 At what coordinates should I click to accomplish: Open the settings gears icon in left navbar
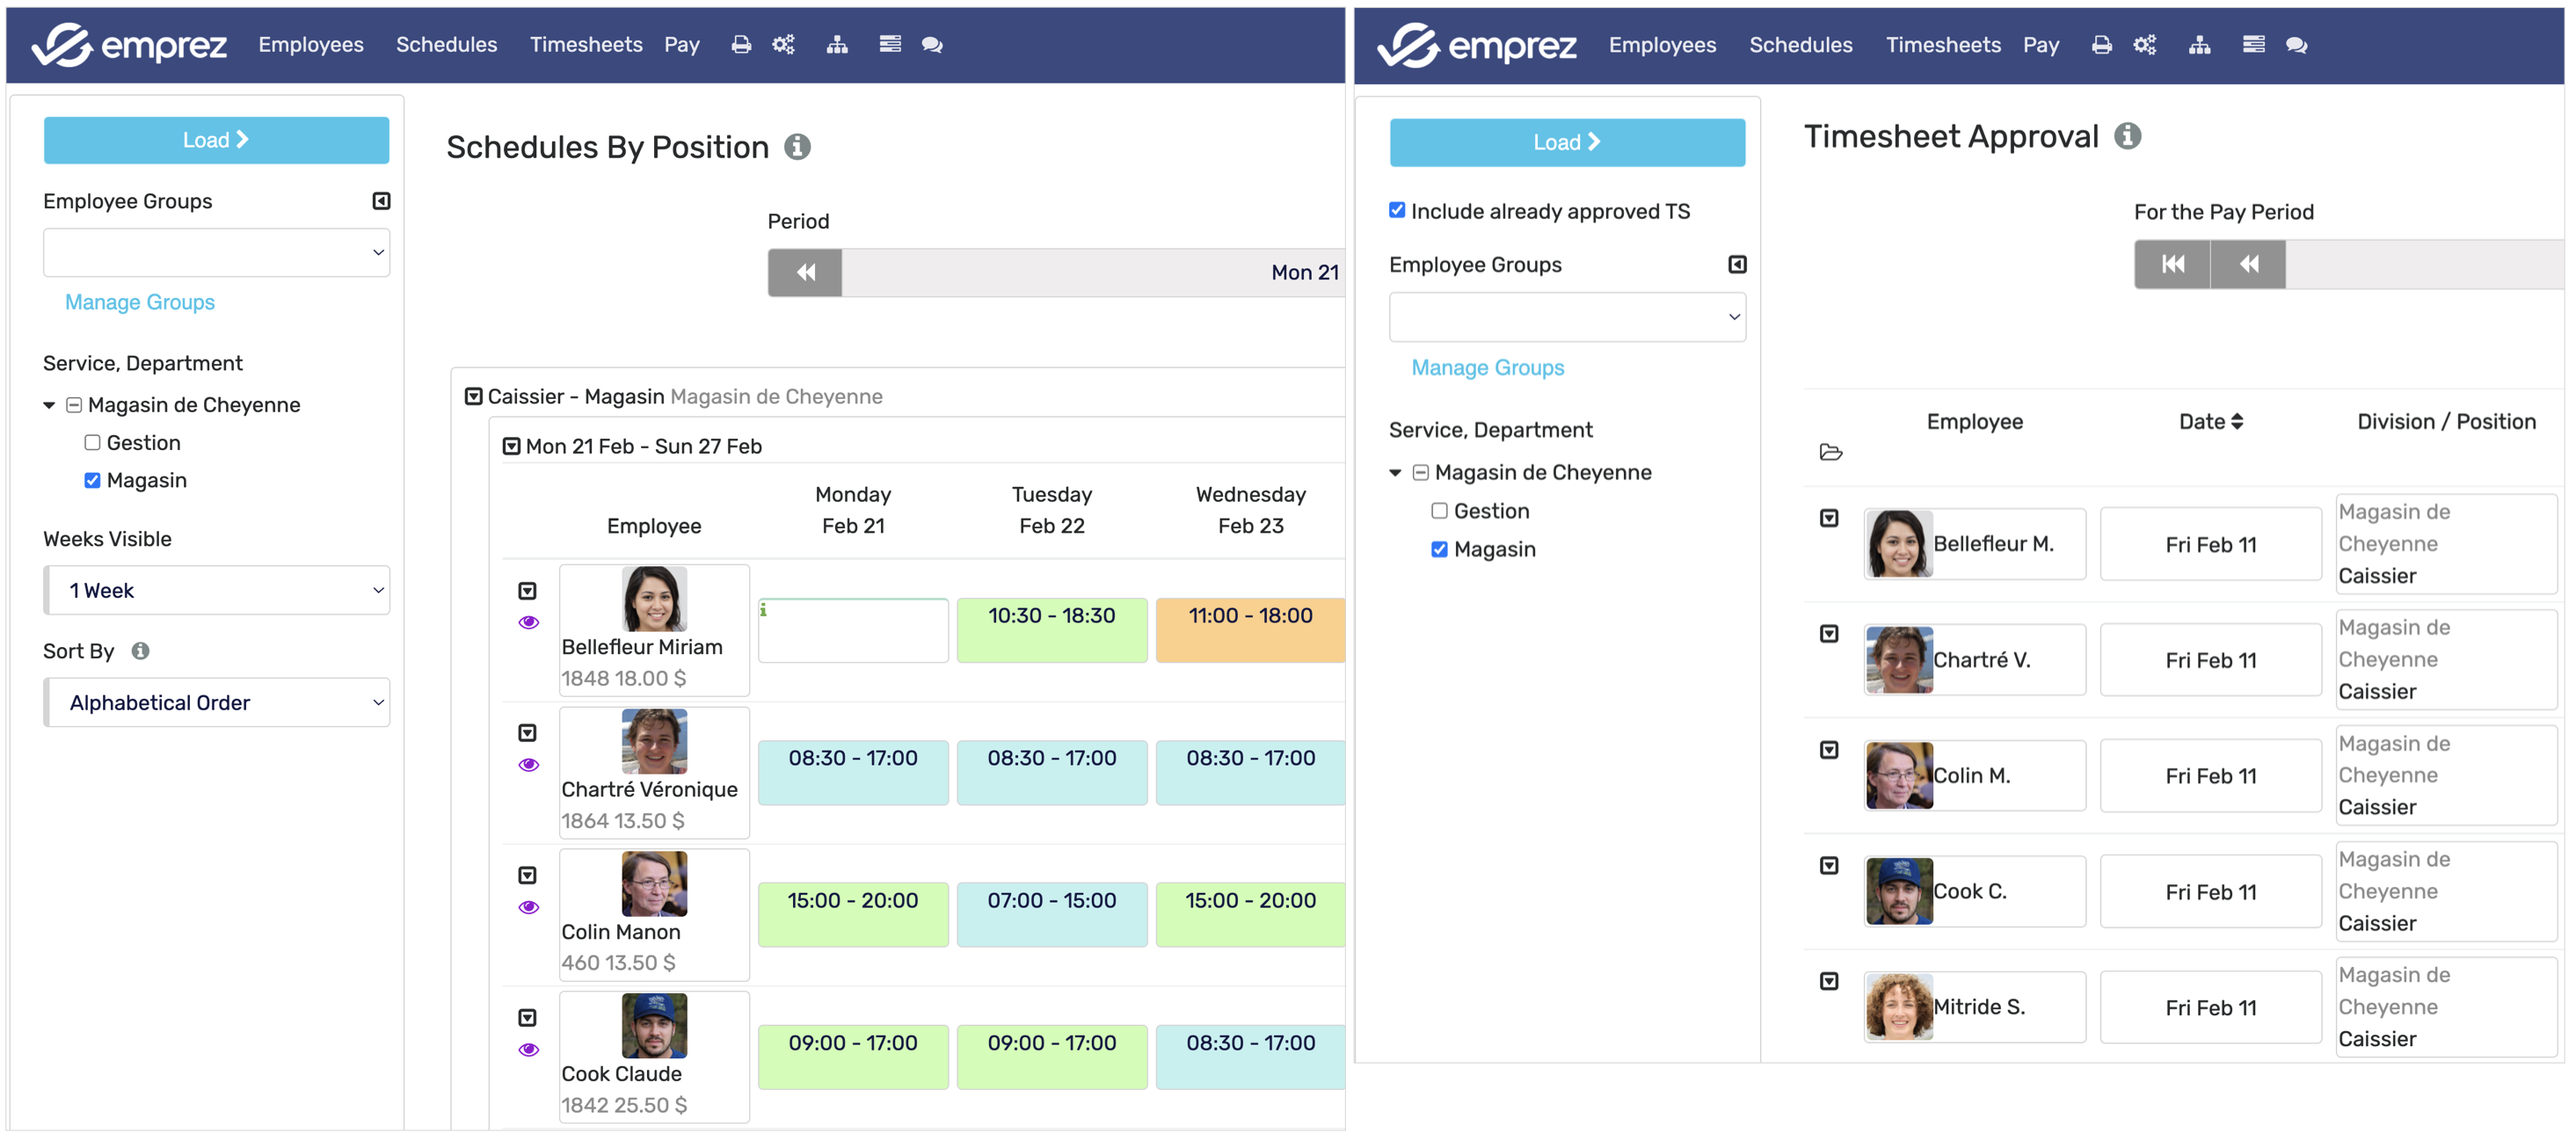[x=783, y=45]
